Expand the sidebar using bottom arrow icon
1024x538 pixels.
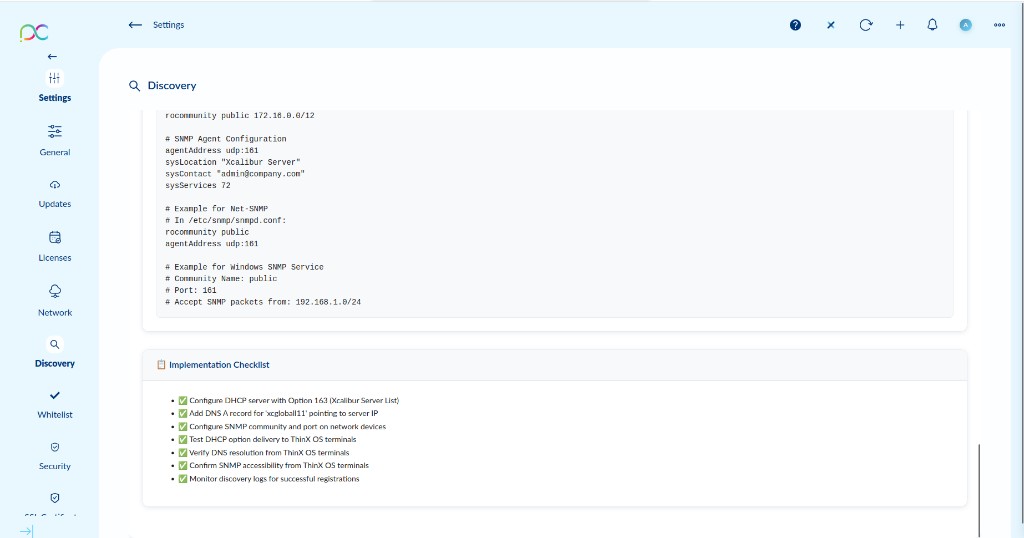26,531
